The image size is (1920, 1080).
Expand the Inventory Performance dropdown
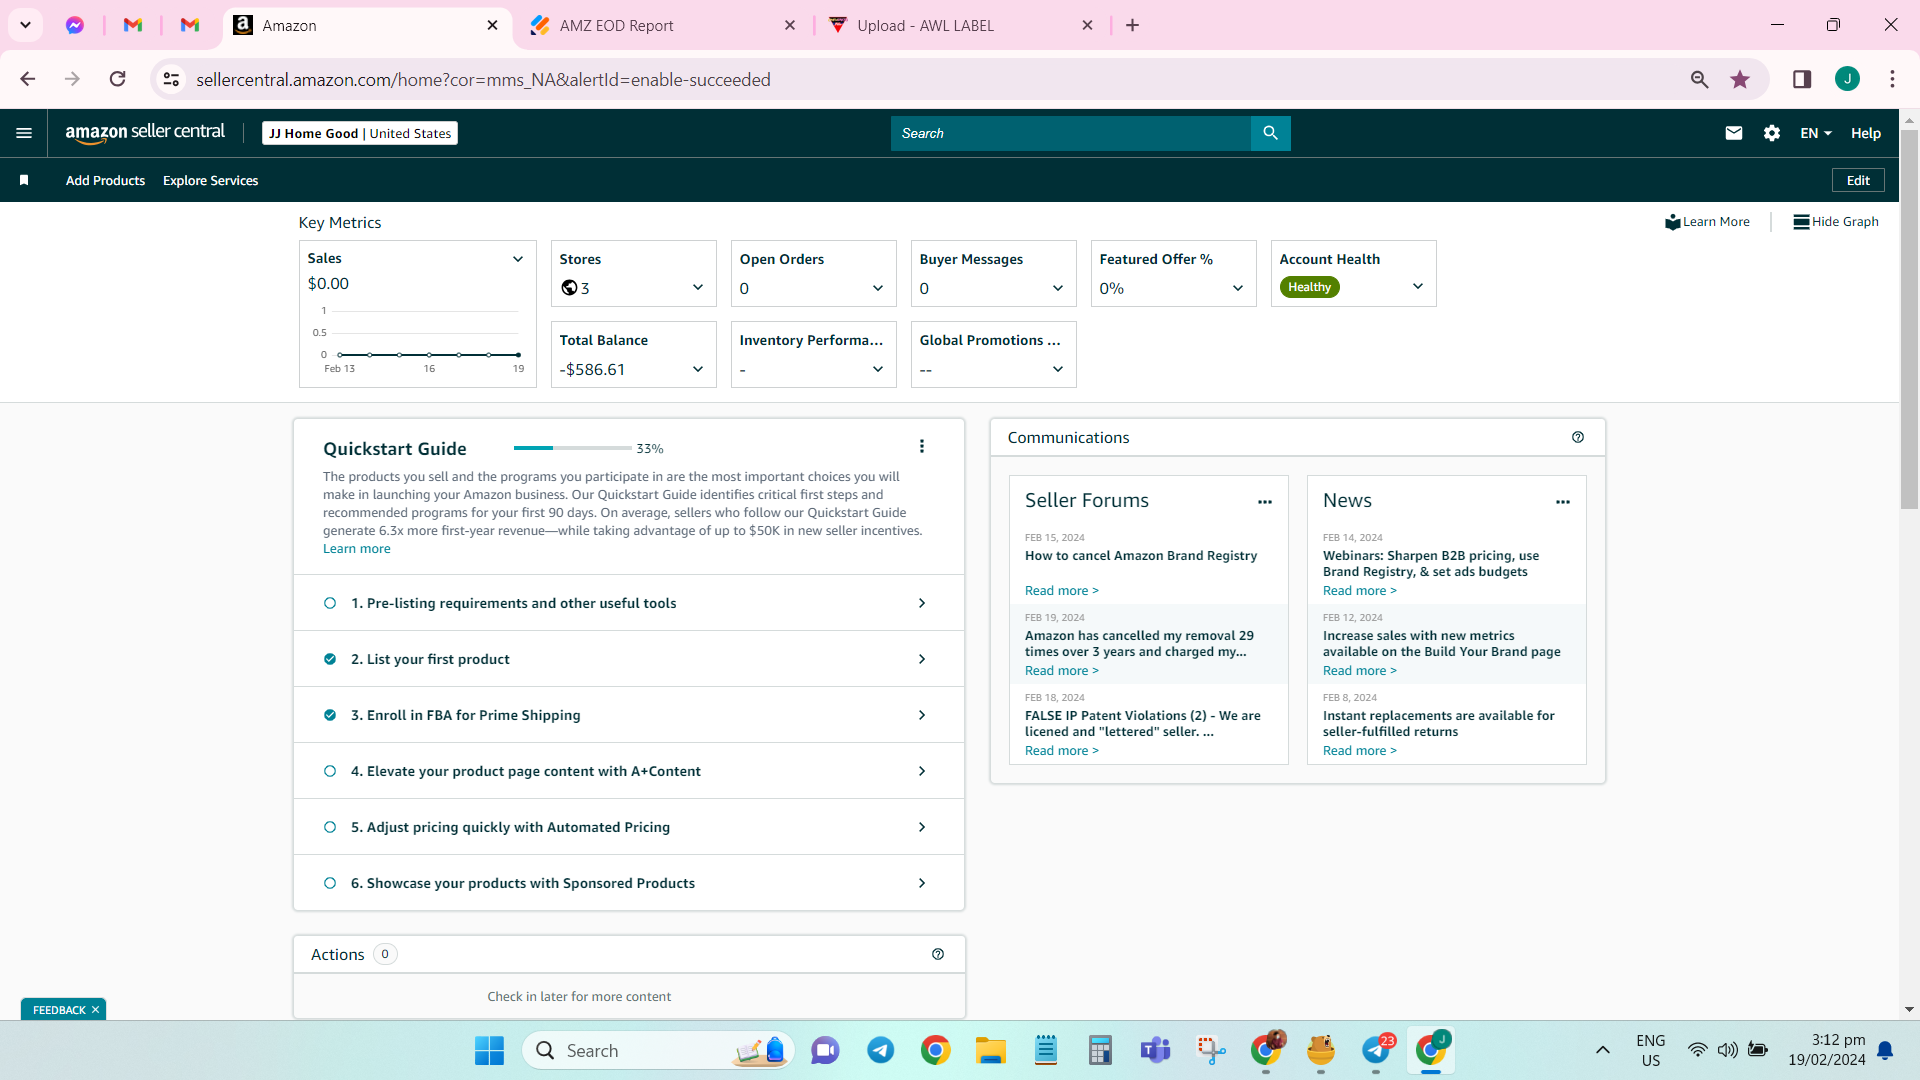tap(878, 369)
